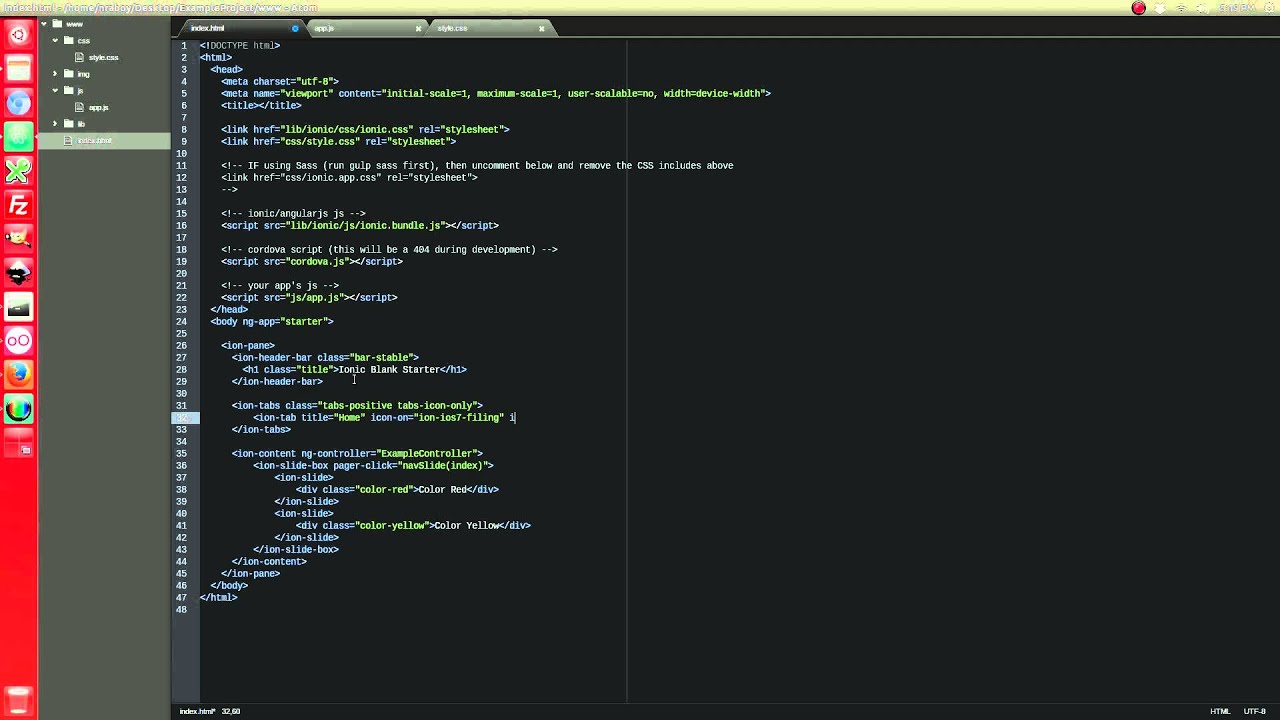Open the green X app in the launcher
Viewport: 1280px width, 720px height.
click(18, 171)
